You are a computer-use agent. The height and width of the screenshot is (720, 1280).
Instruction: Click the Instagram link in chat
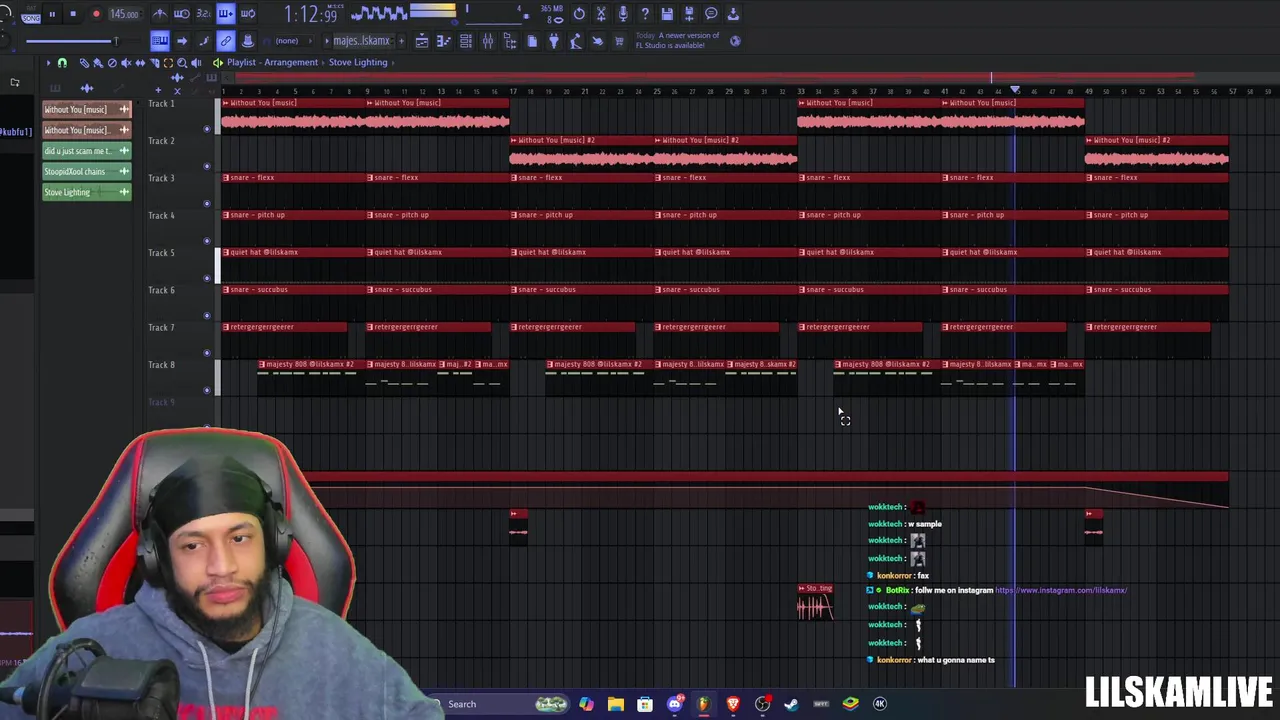click(1061, 590)
